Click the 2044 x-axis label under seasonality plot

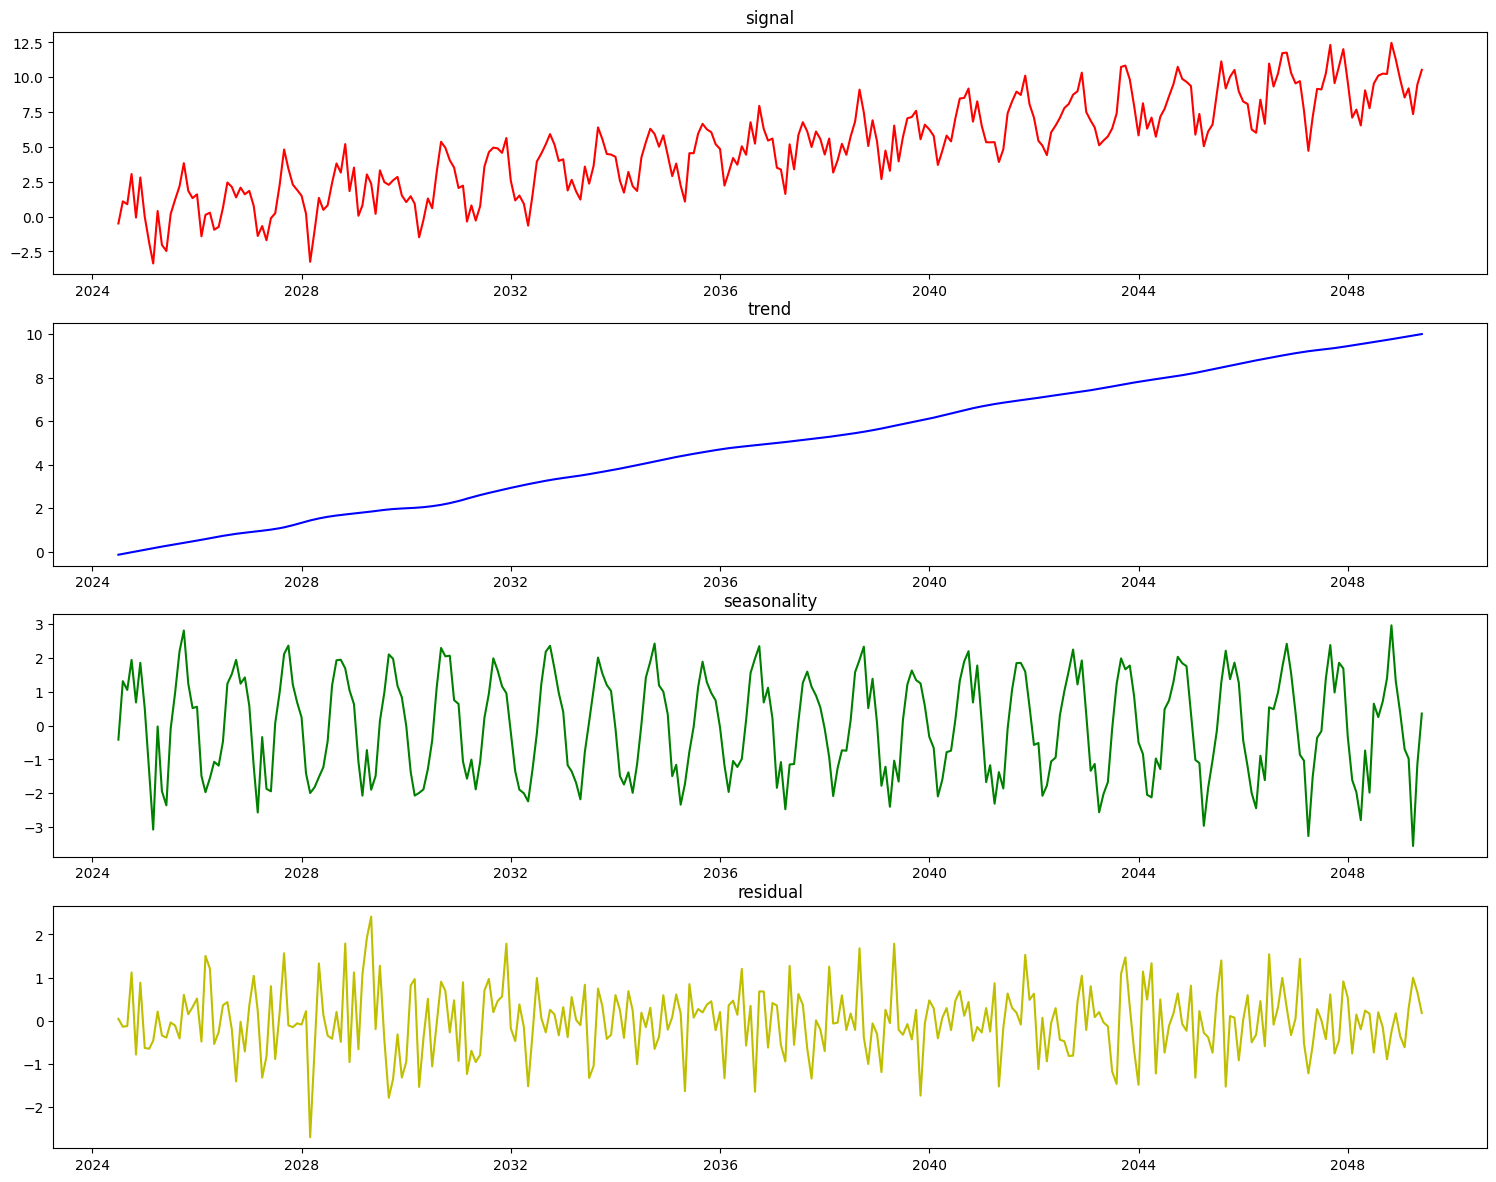point(1139,874)
